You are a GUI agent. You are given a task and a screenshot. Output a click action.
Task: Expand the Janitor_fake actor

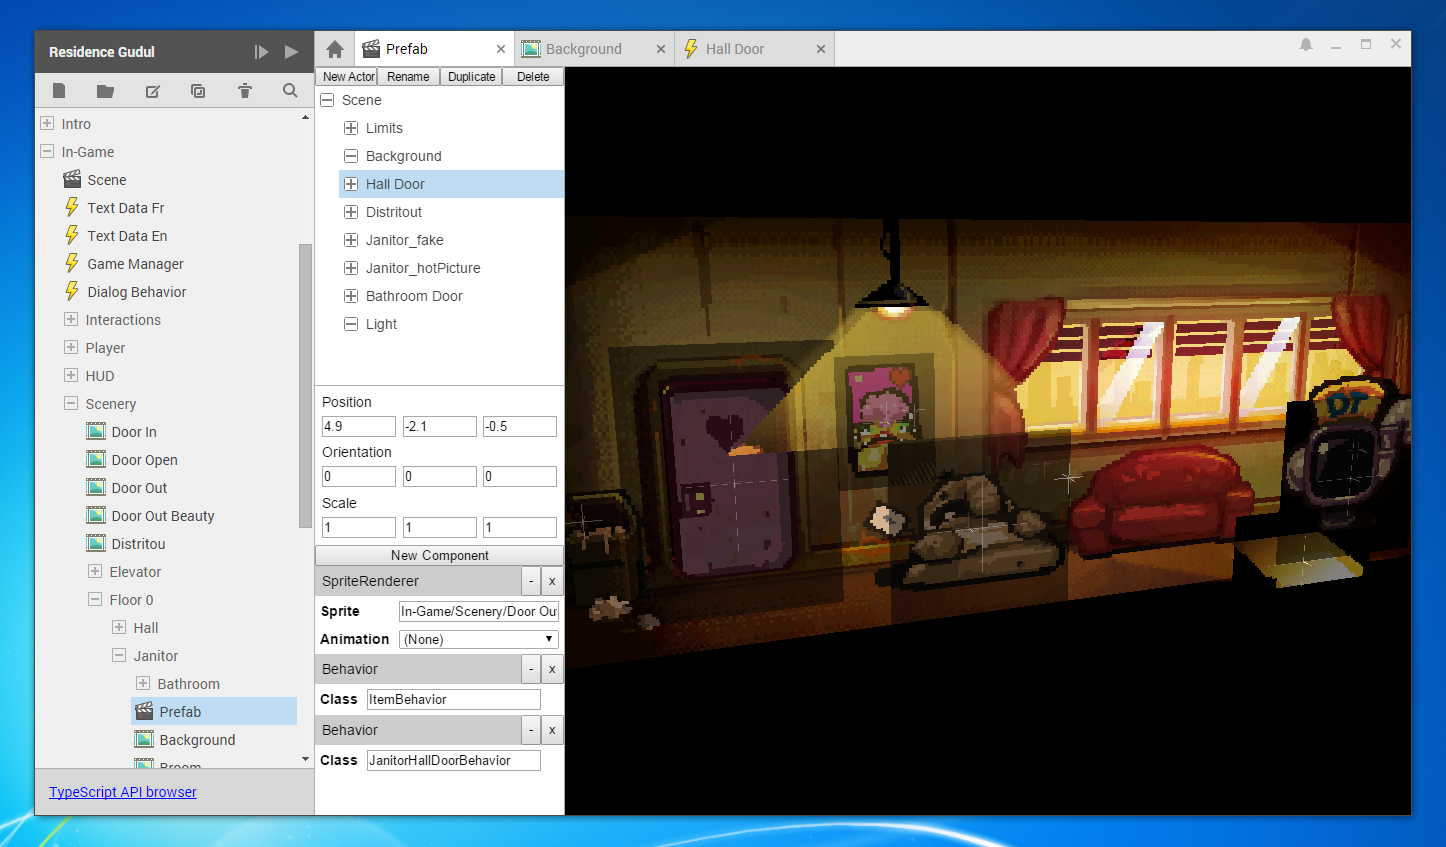click(351, 240)
